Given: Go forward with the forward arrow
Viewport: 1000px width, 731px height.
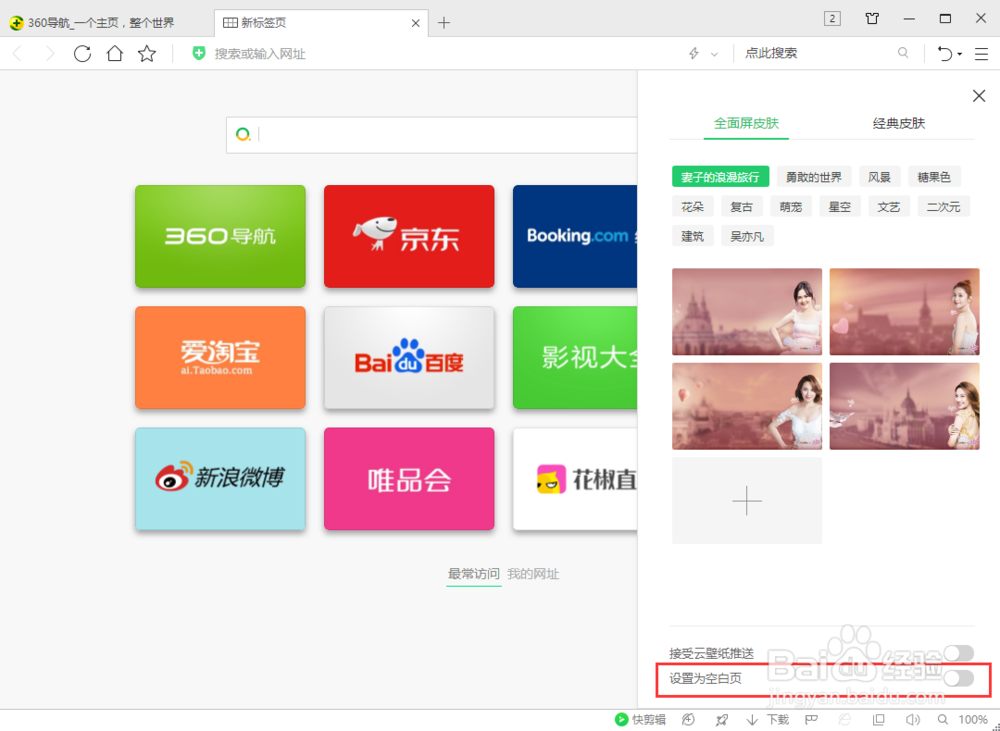Looking at the screenshot, I should 50,54.
